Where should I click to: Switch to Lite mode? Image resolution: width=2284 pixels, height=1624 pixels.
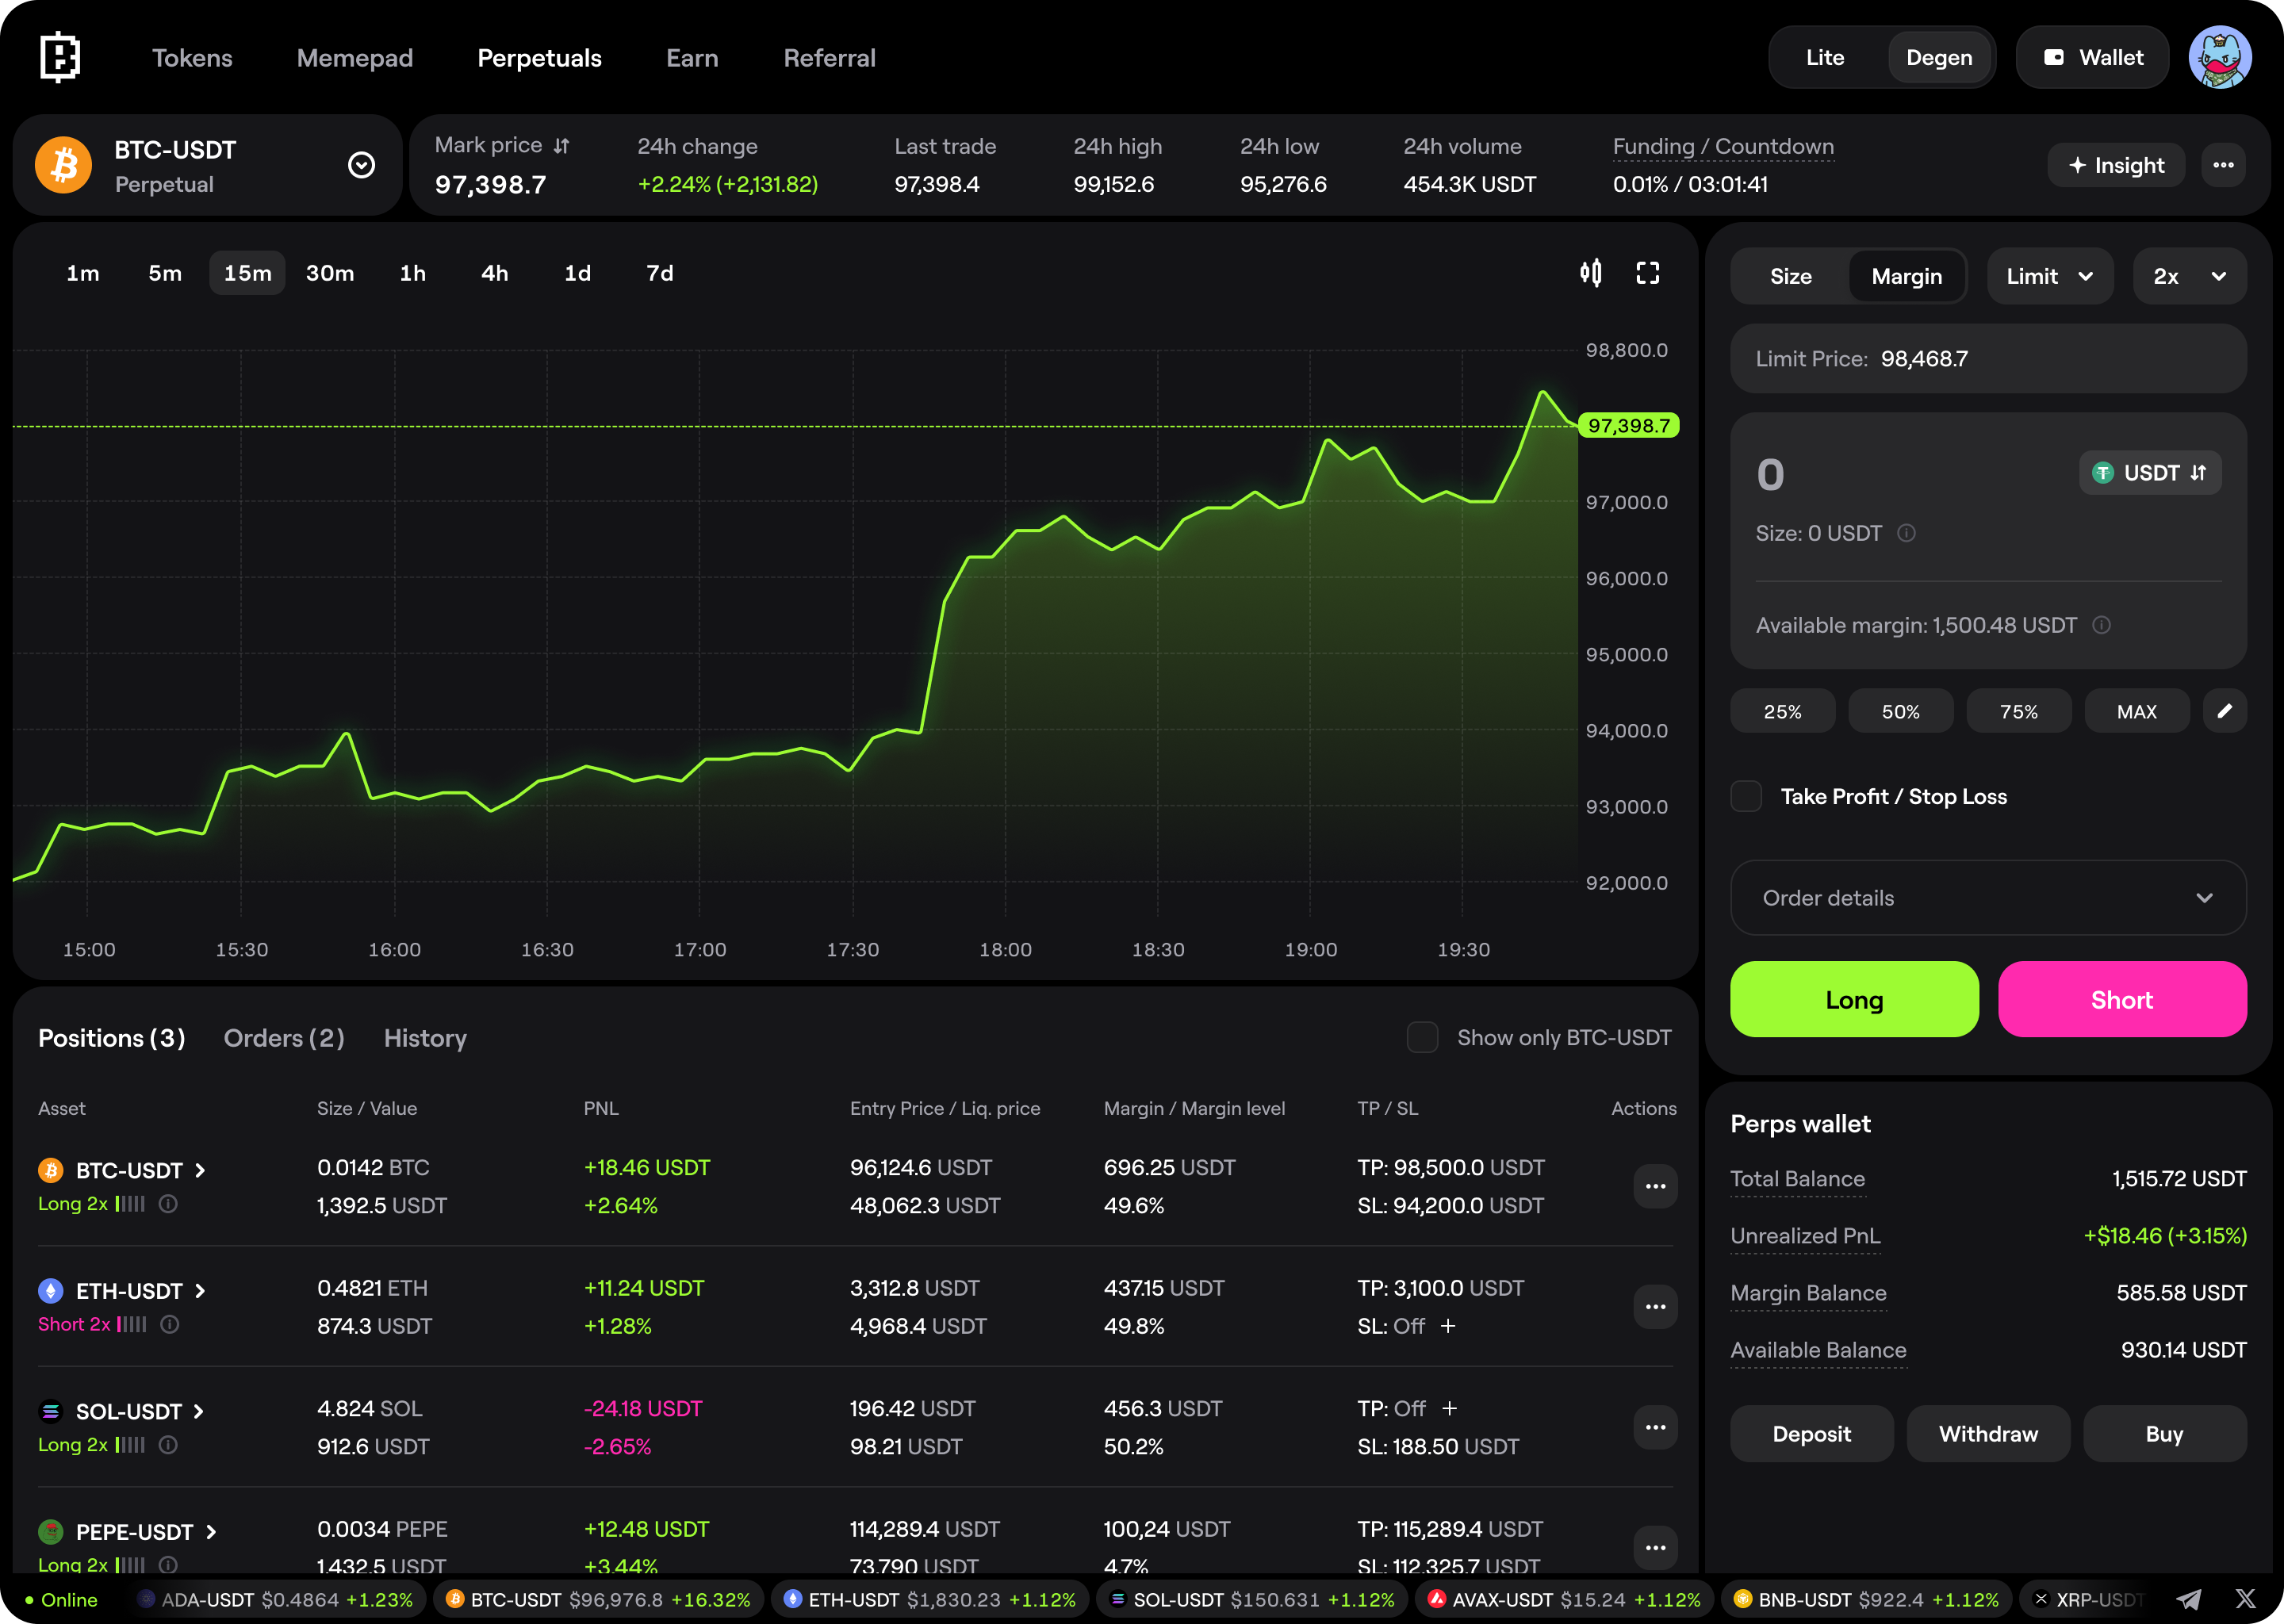(x=1824, y=58)
